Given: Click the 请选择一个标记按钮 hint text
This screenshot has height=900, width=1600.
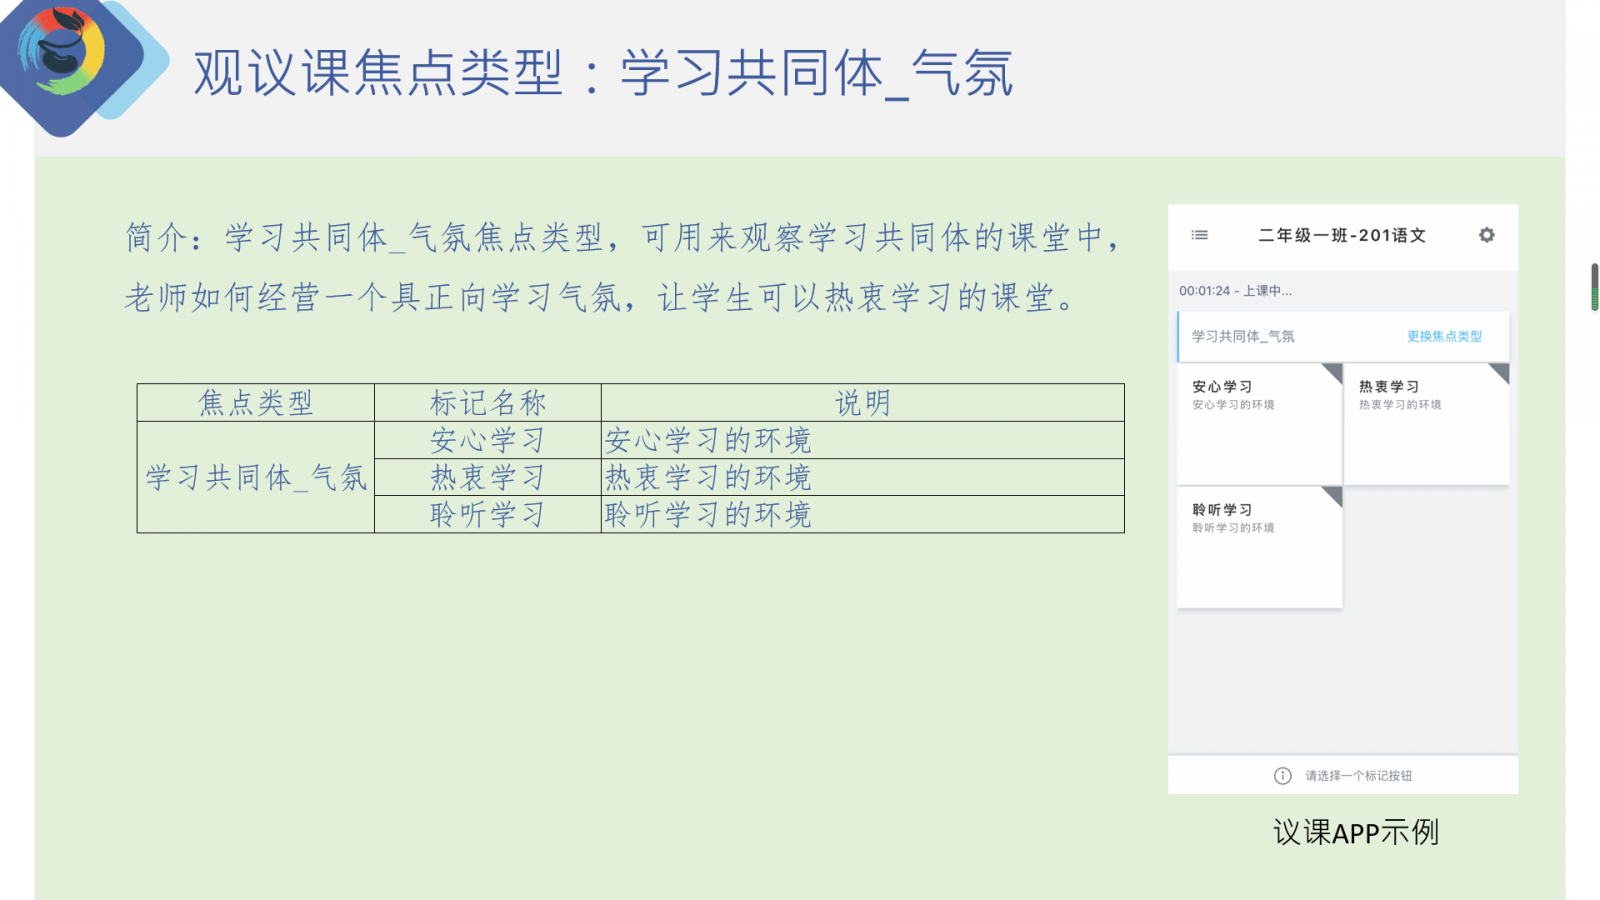Looking at the screenshot, I should (x=1358, y=776).
